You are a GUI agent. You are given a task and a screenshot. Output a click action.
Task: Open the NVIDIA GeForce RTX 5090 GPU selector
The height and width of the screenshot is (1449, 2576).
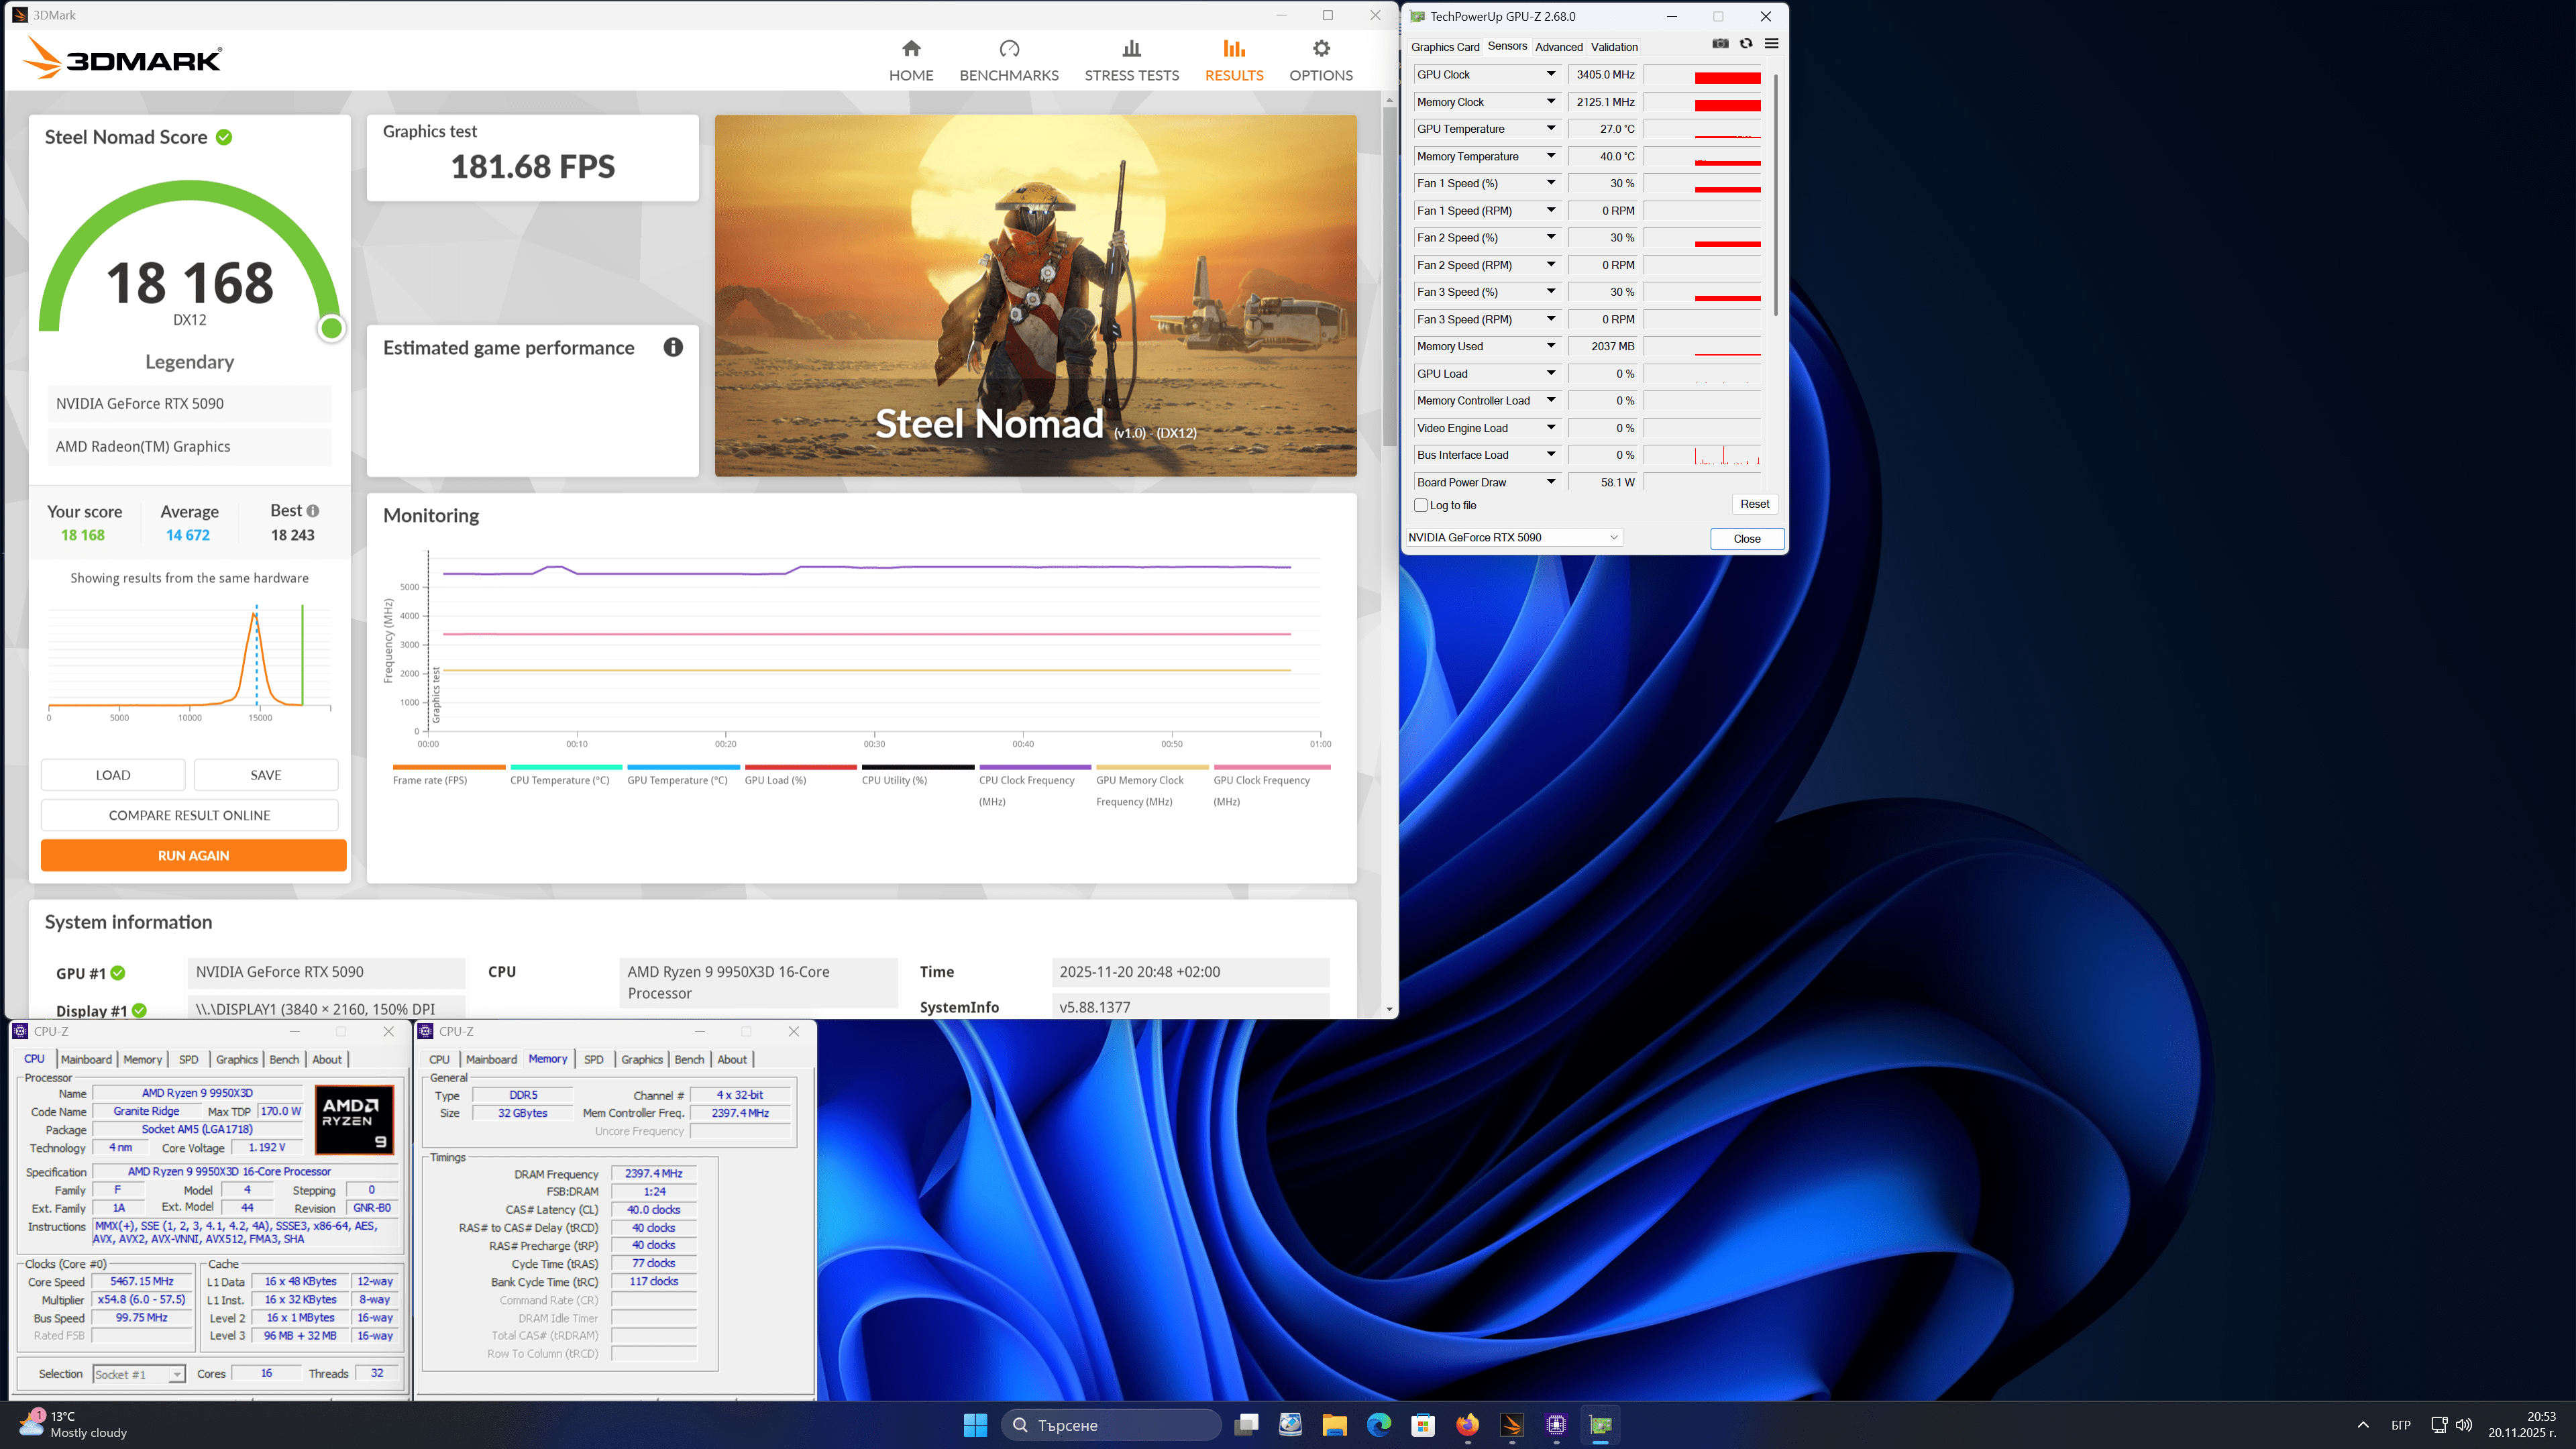(1512, 538)
